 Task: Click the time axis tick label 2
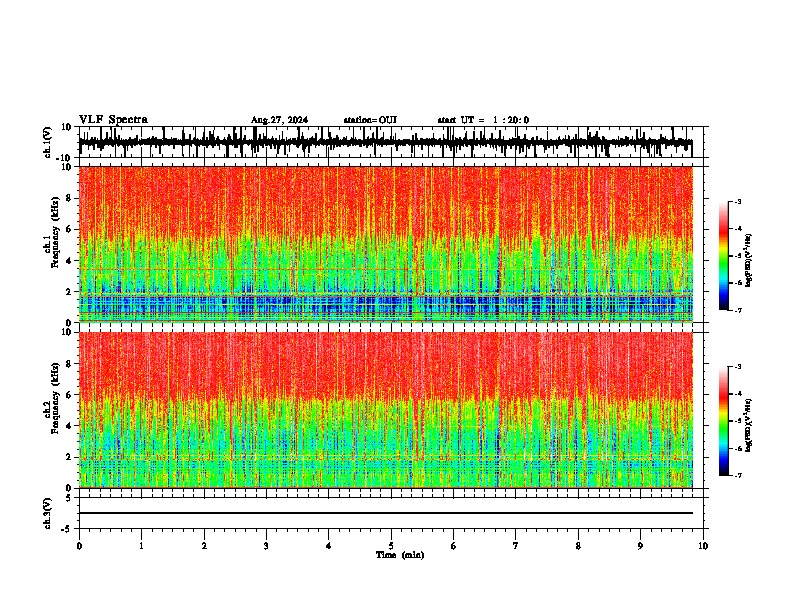[204, 546]
